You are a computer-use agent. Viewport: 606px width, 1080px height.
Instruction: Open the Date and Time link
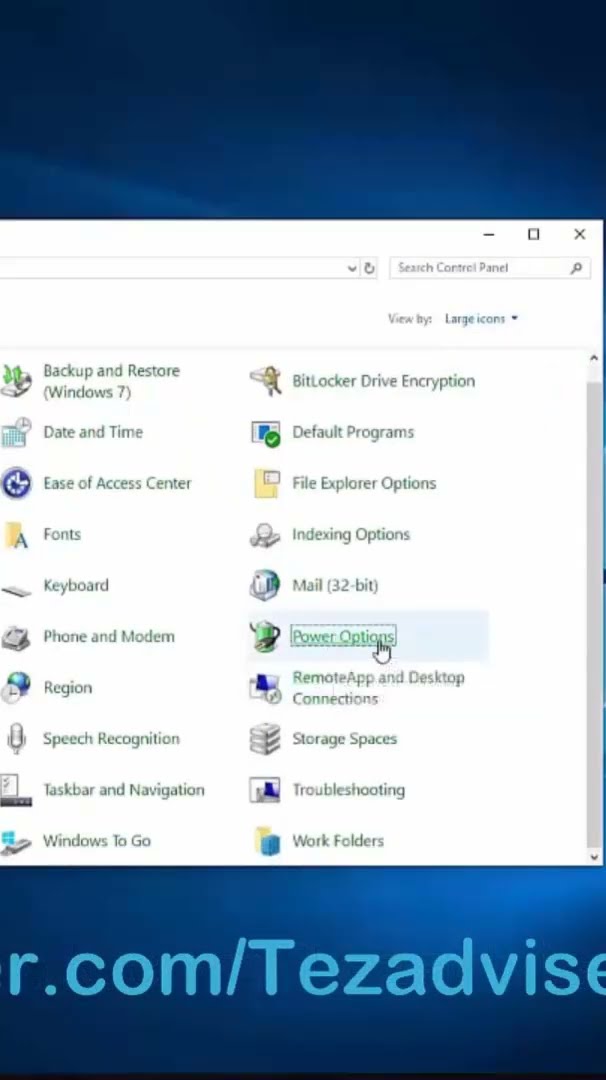[93, 432]
